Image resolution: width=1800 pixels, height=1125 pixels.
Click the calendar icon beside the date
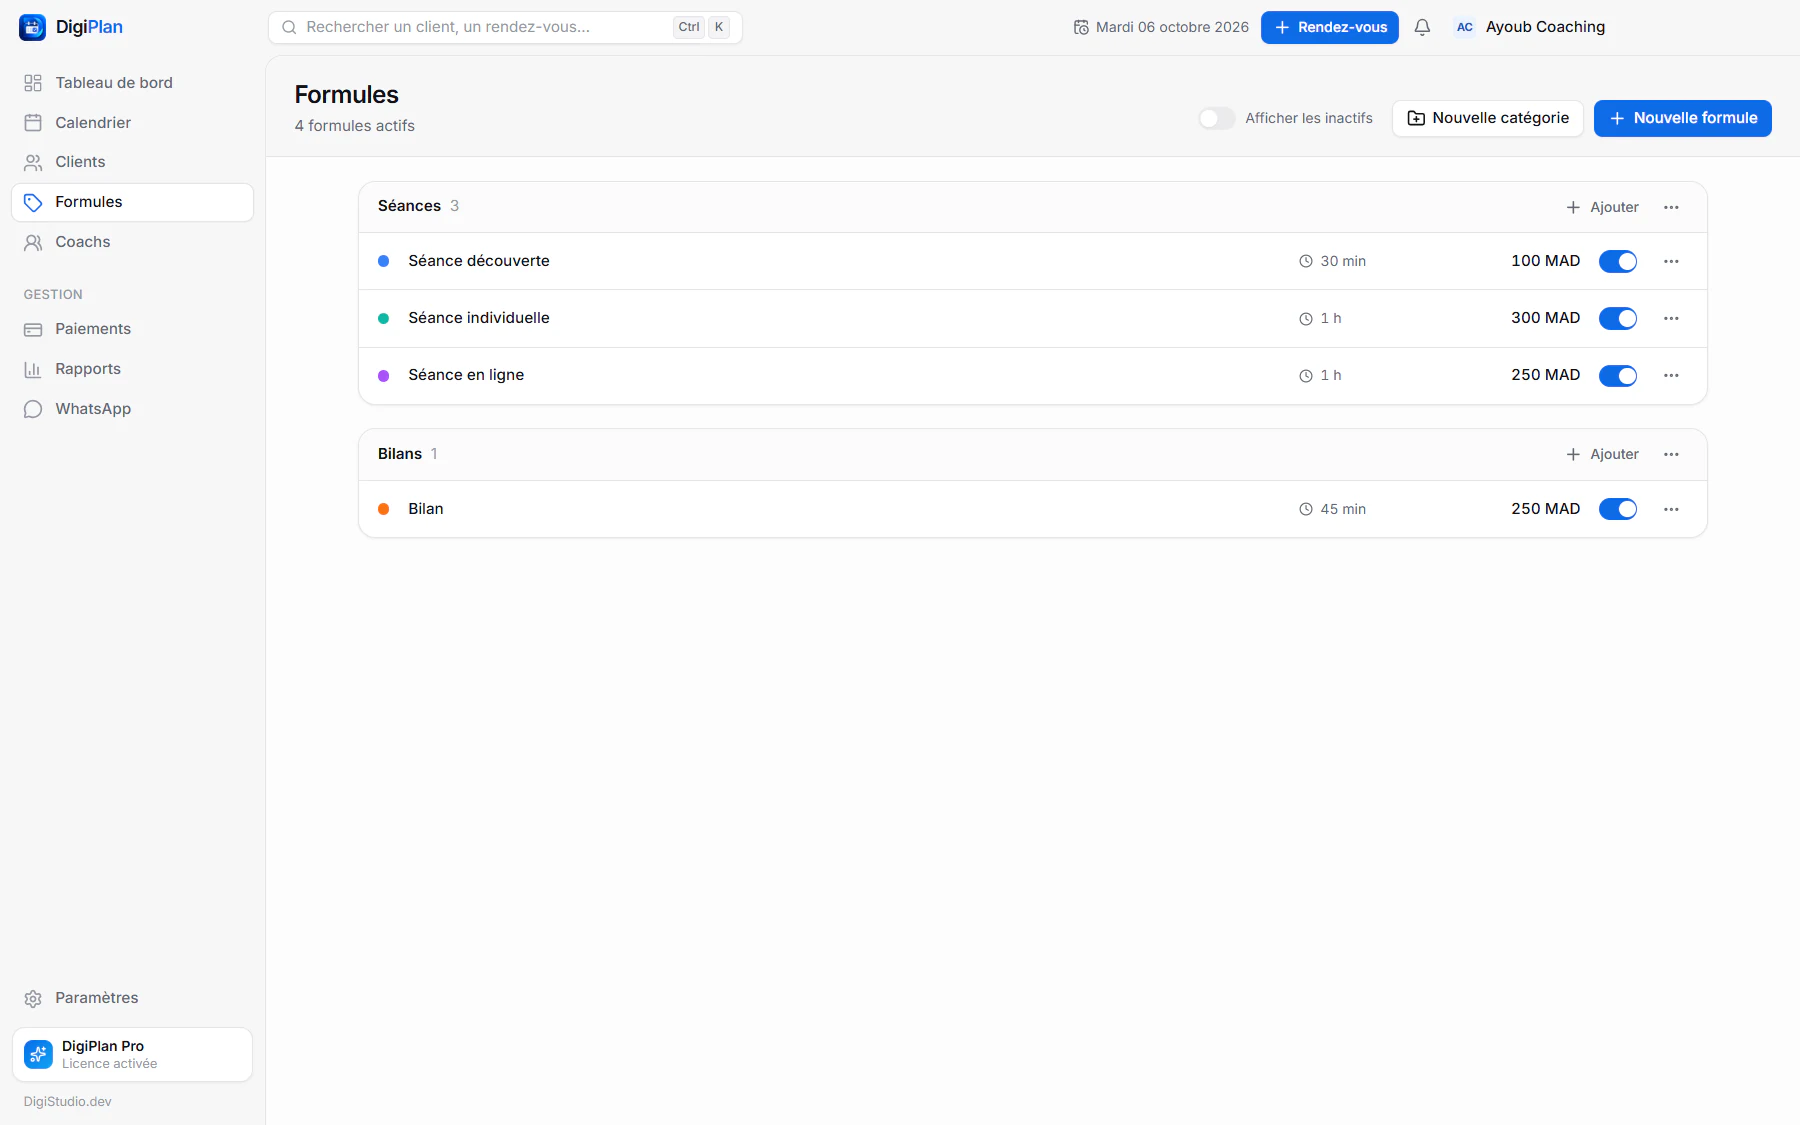[1081, 27]
